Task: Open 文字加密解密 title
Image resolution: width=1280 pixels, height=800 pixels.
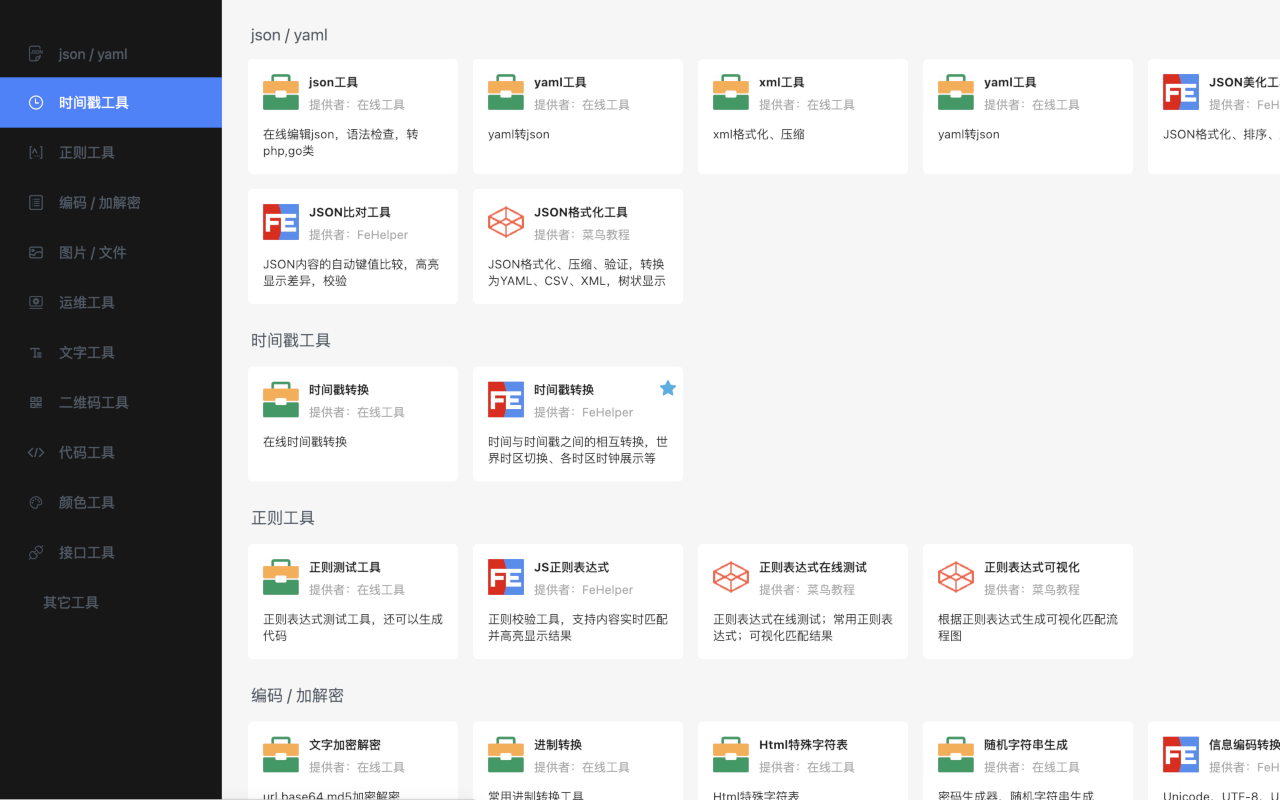Action: click(x=345, y=744)
